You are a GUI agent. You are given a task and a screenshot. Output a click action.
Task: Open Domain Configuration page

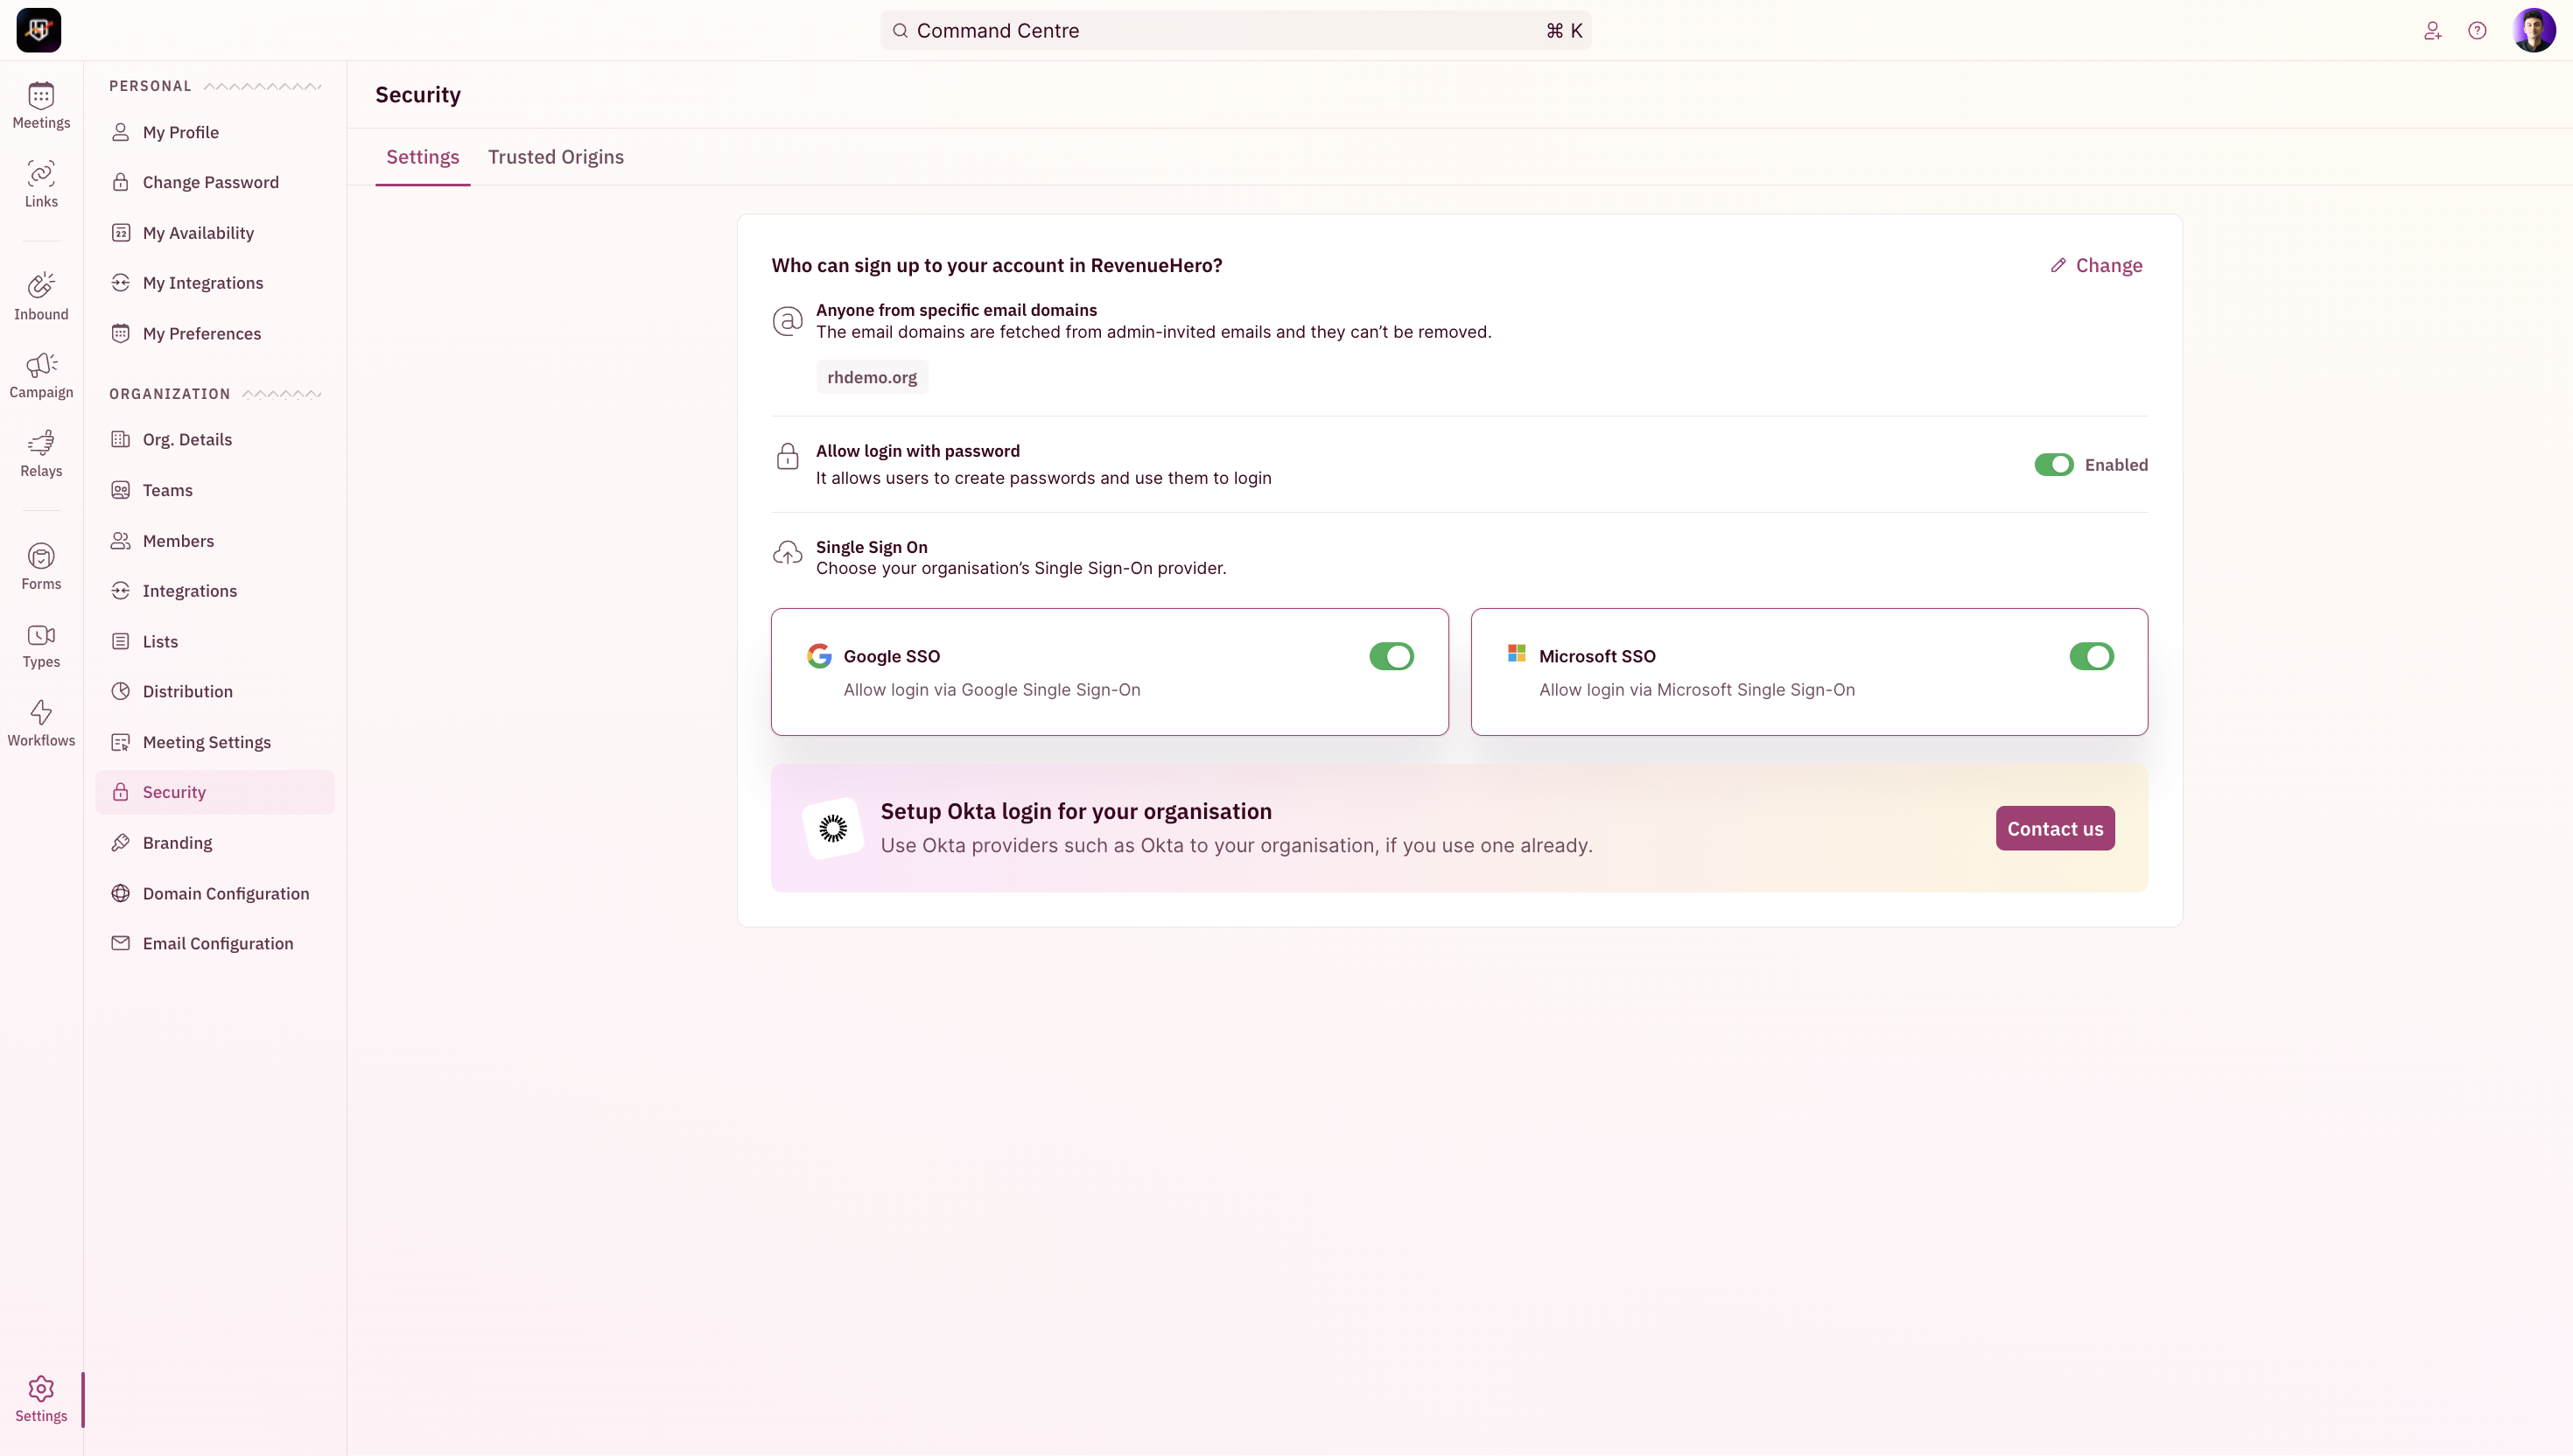(x=215, y=894)
